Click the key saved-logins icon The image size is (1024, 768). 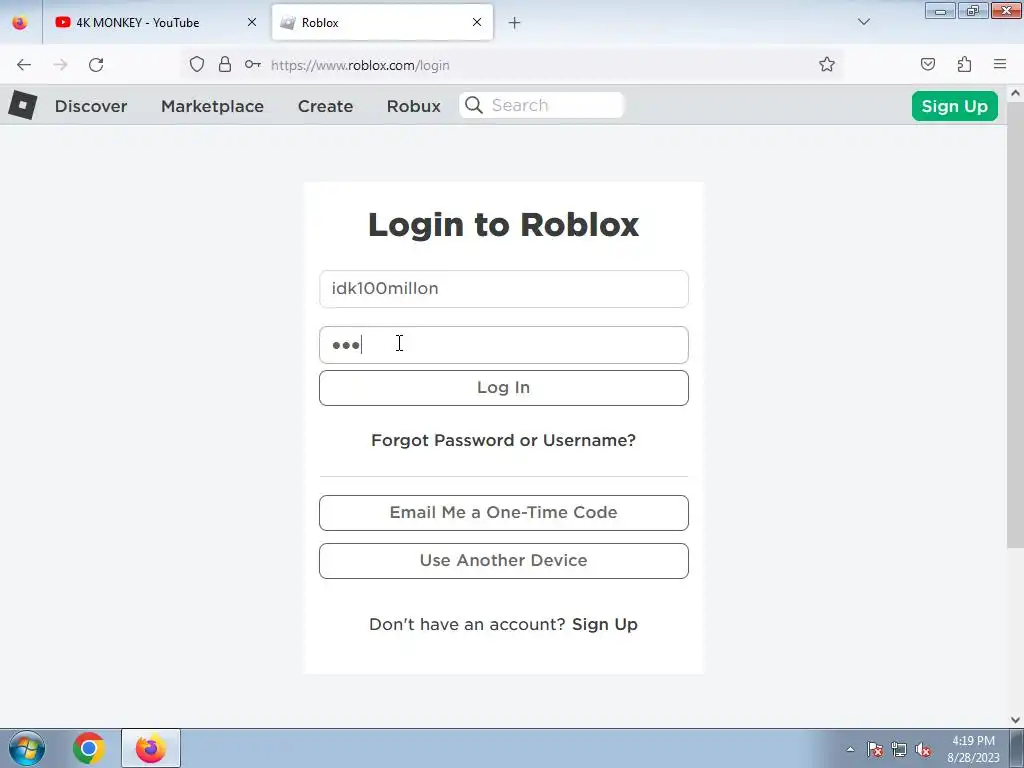pyautogui.click(x=253, y=65)
